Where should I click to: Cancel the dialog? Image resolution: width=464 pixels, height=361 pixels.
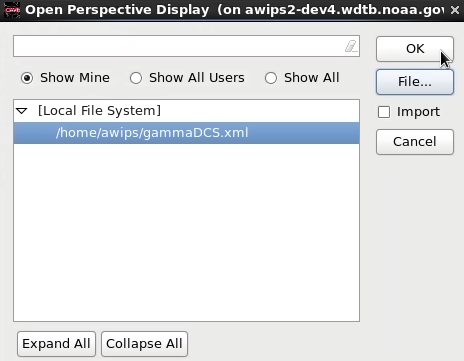415,142
